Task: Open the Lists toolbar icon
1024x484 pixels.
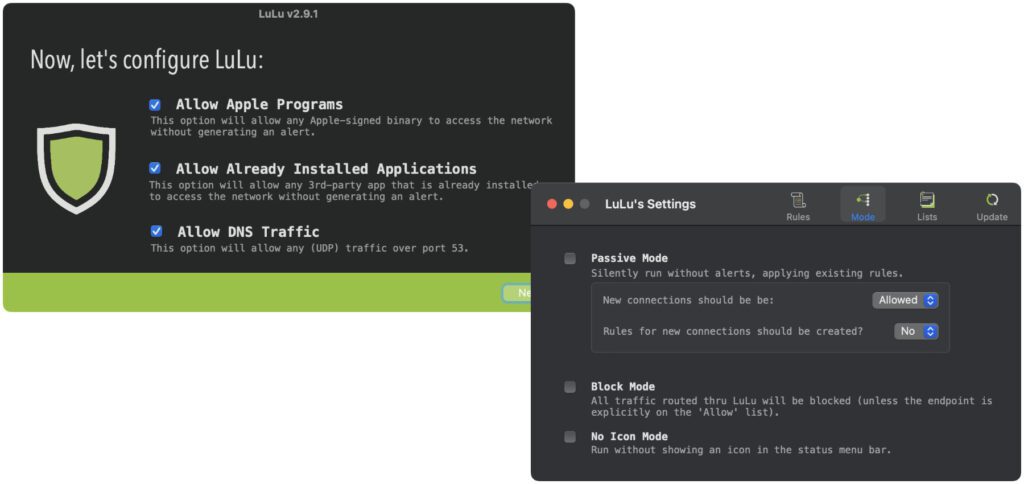Action: tap(927, 206)
